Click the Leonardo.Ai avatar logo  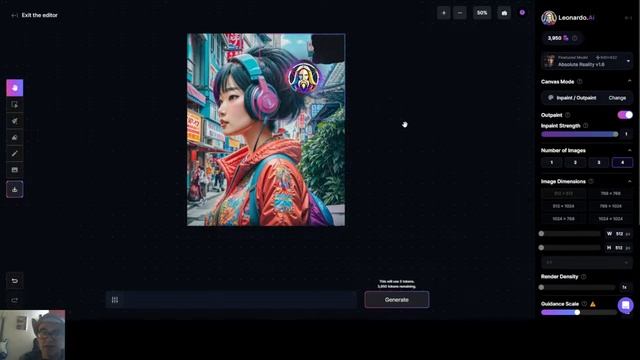pos(549,18)
